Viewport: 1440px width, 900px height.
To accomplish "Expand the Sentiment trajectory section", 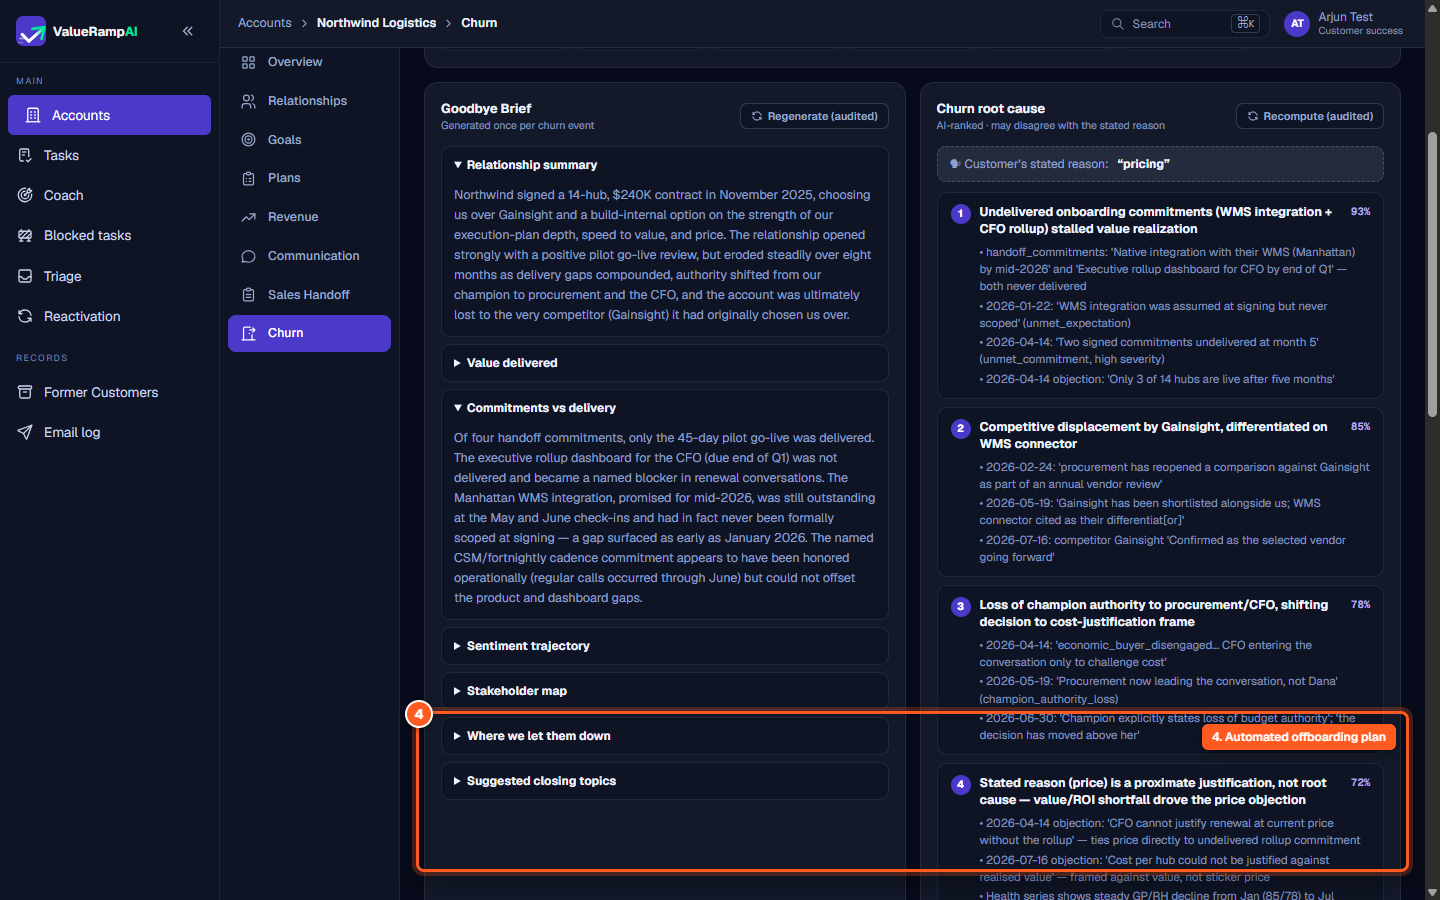I will pyautogui.click(x=665, y=646).
